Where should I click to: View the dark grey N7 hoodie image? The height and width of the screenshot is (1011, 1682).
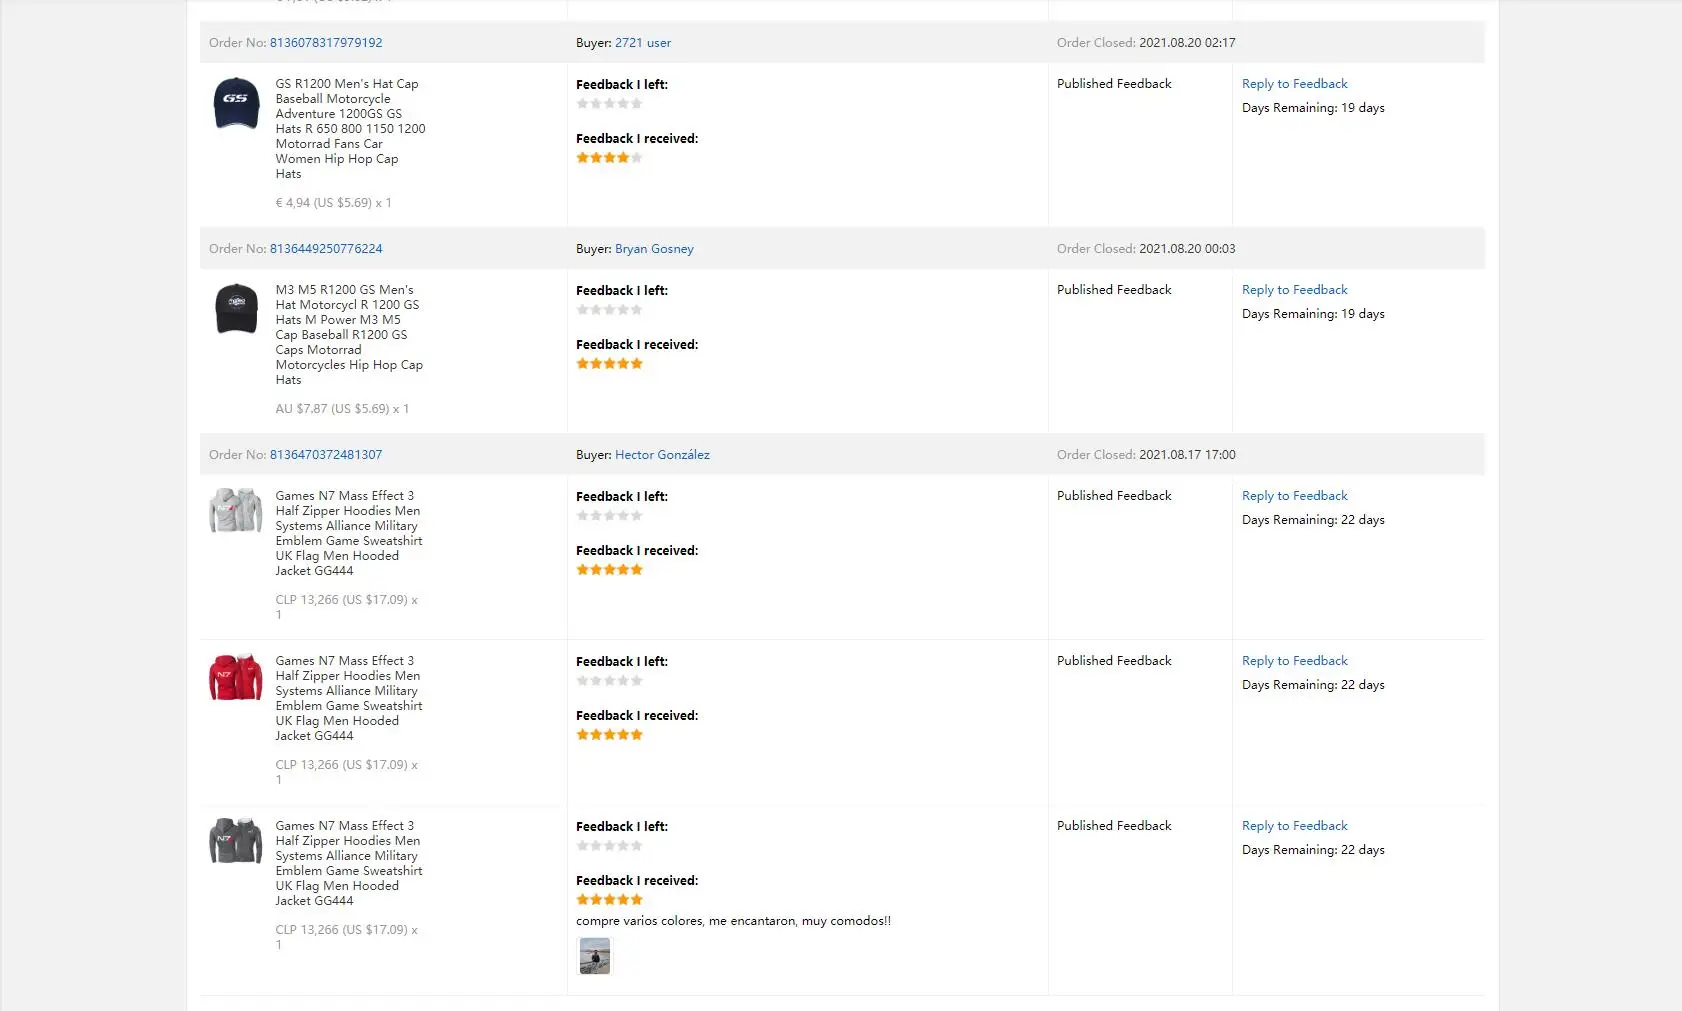(236, 841)
